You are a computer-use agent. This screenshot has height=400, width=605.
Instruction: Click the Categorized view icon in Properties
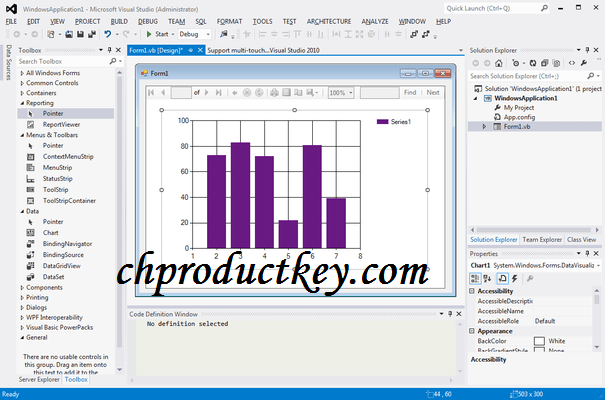point(475,278)
